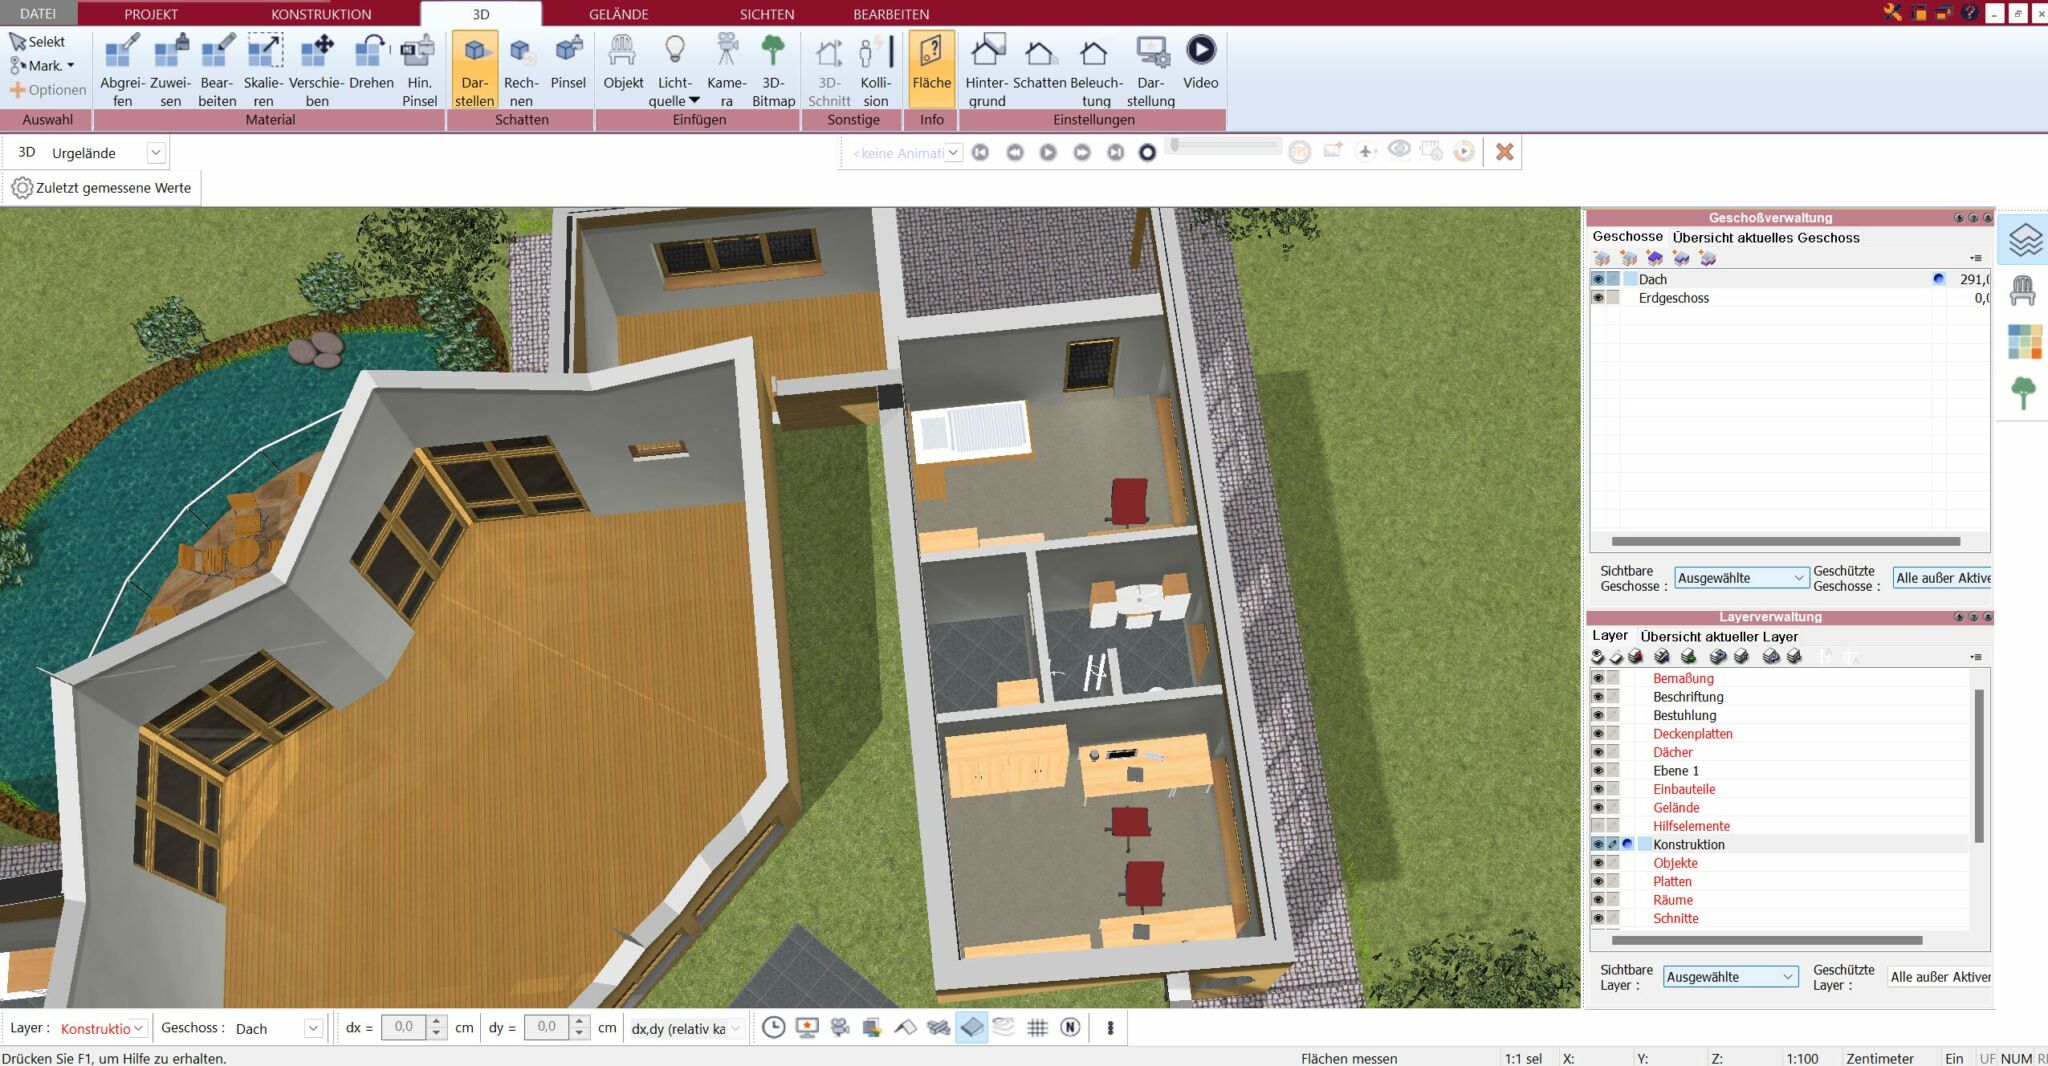Switch to the KONSTRUKTION ribbon tab
The width and height of the screenshot is (2048, 1066).
point(321,14)
